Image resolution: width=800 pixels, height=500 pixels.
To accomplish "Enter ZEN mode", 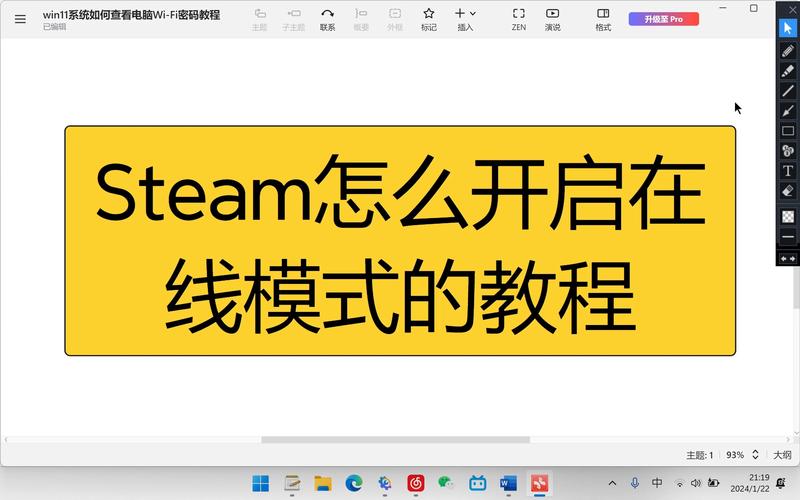I will [x=519, y=19].
